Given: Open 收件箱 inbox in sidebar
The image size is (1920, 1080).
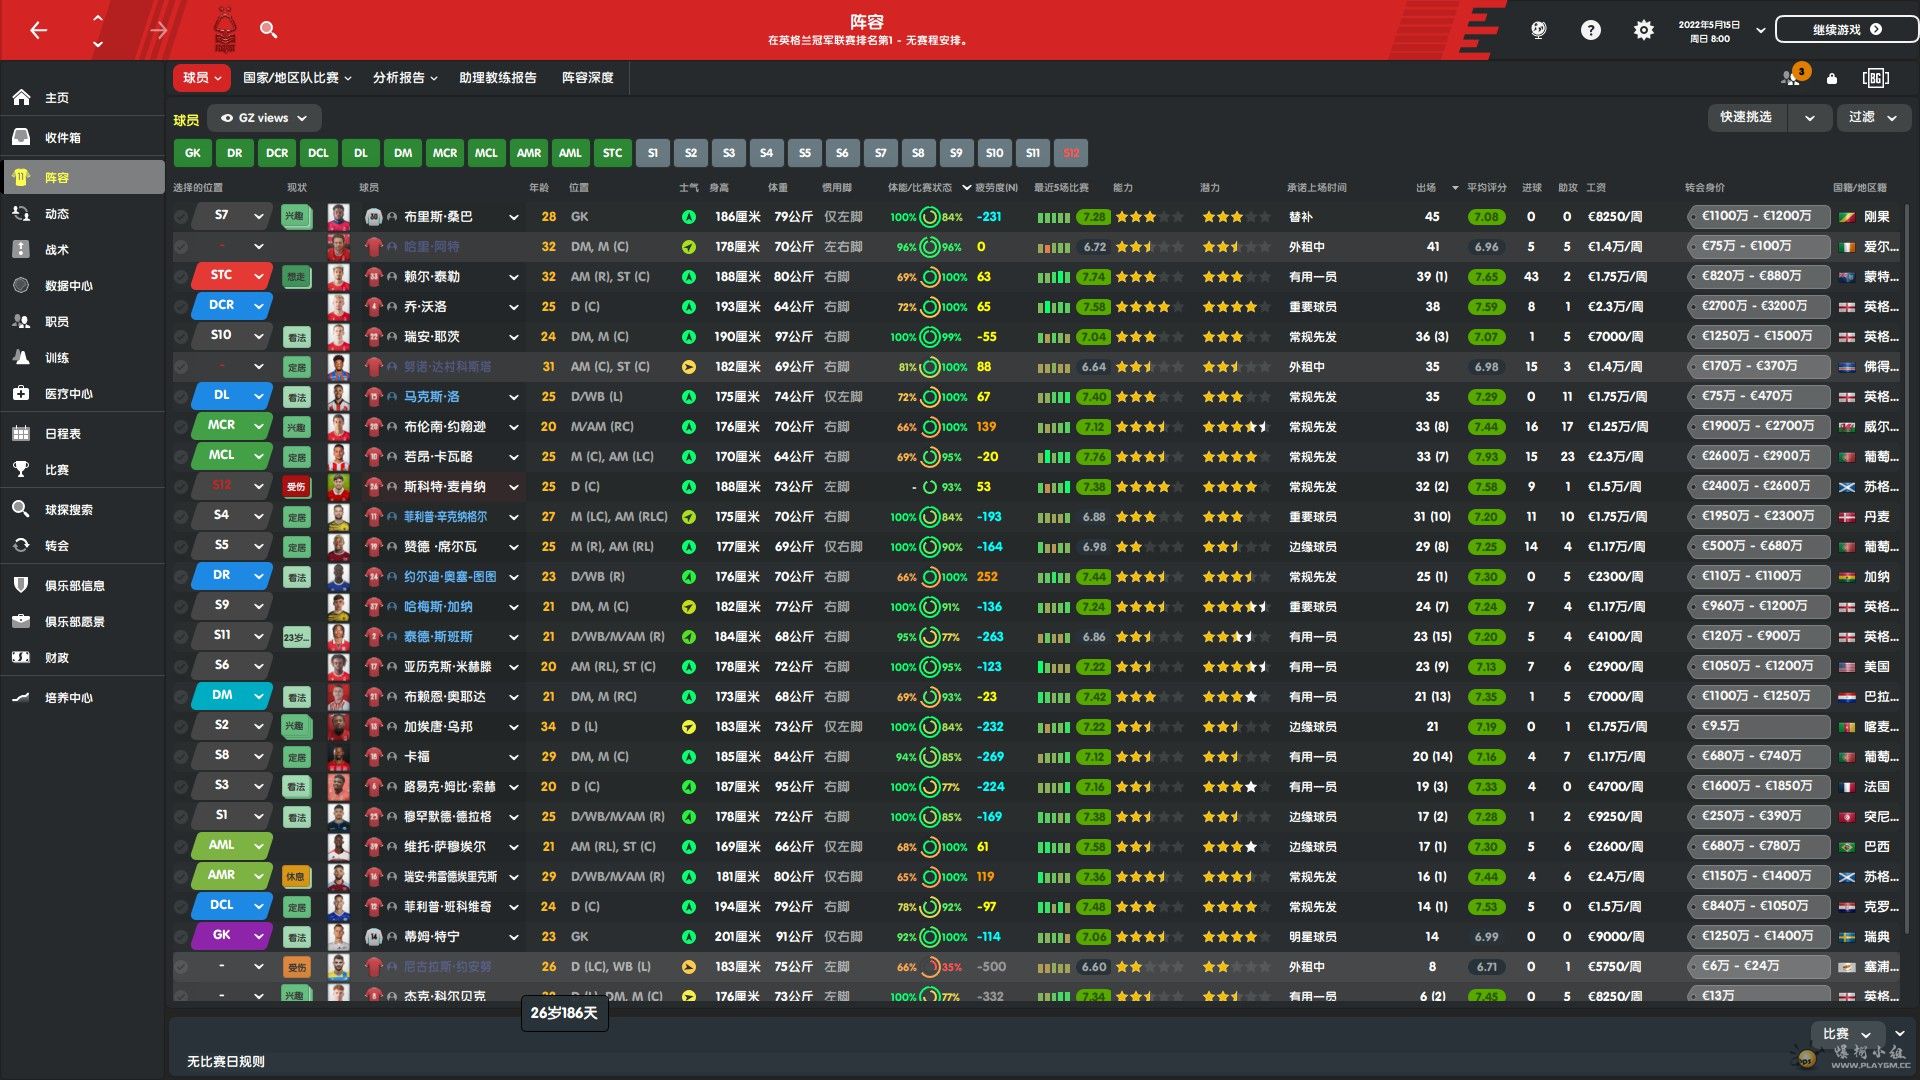Looking at the screenshot, I should [62, 138].
